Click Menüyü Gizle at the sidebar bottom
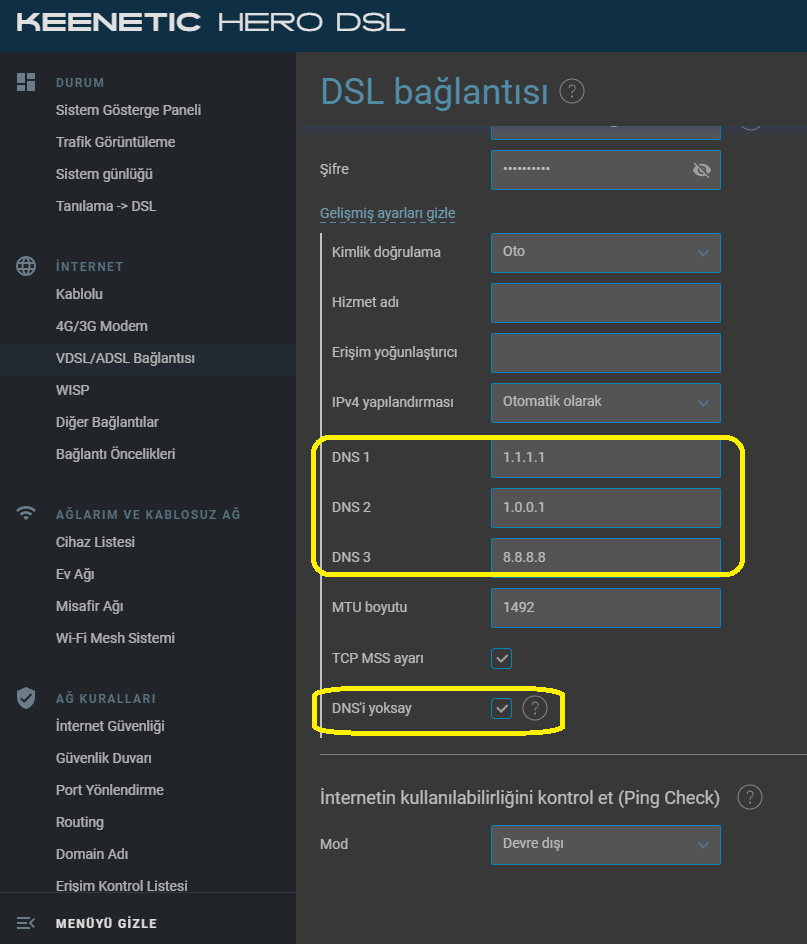 pyautogui.click(x=106, y=923)
